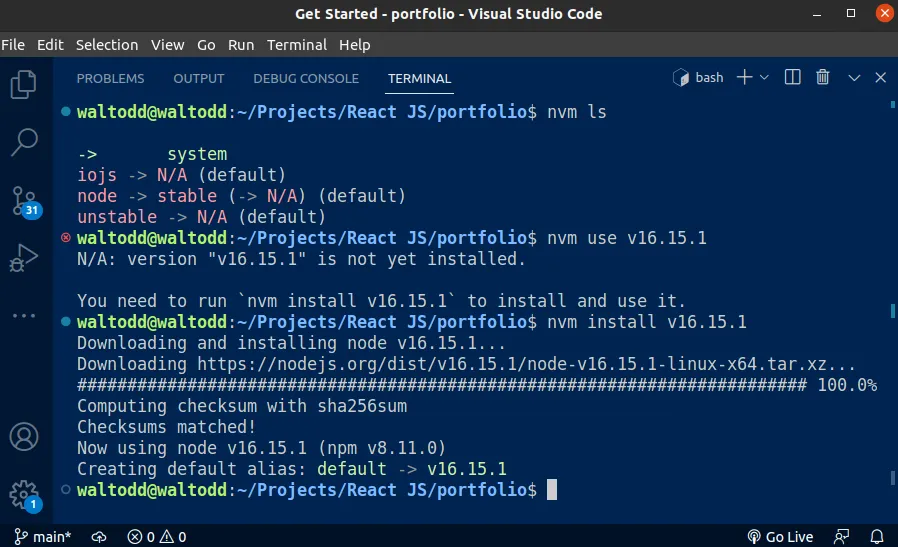Switch to the PROBLEMS tab
The image size is (898, 547).
[x=110, y=78]
